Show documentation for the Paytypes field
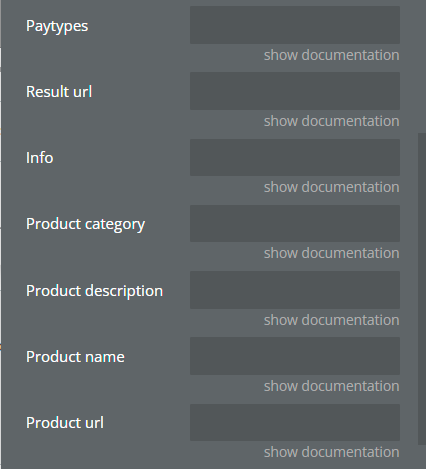This screenshot has width=426, height=469. [332, 55]
